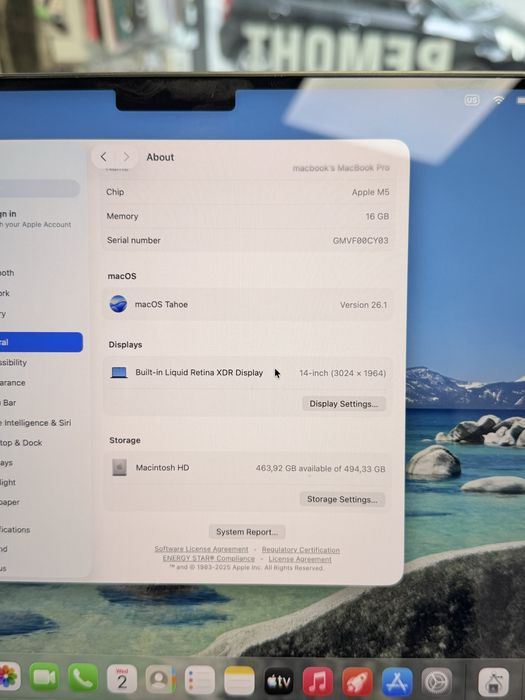Viewport: 525px width, 700px height.
Task: Open Software License Agreement link
Action: (x=201, y=549)
